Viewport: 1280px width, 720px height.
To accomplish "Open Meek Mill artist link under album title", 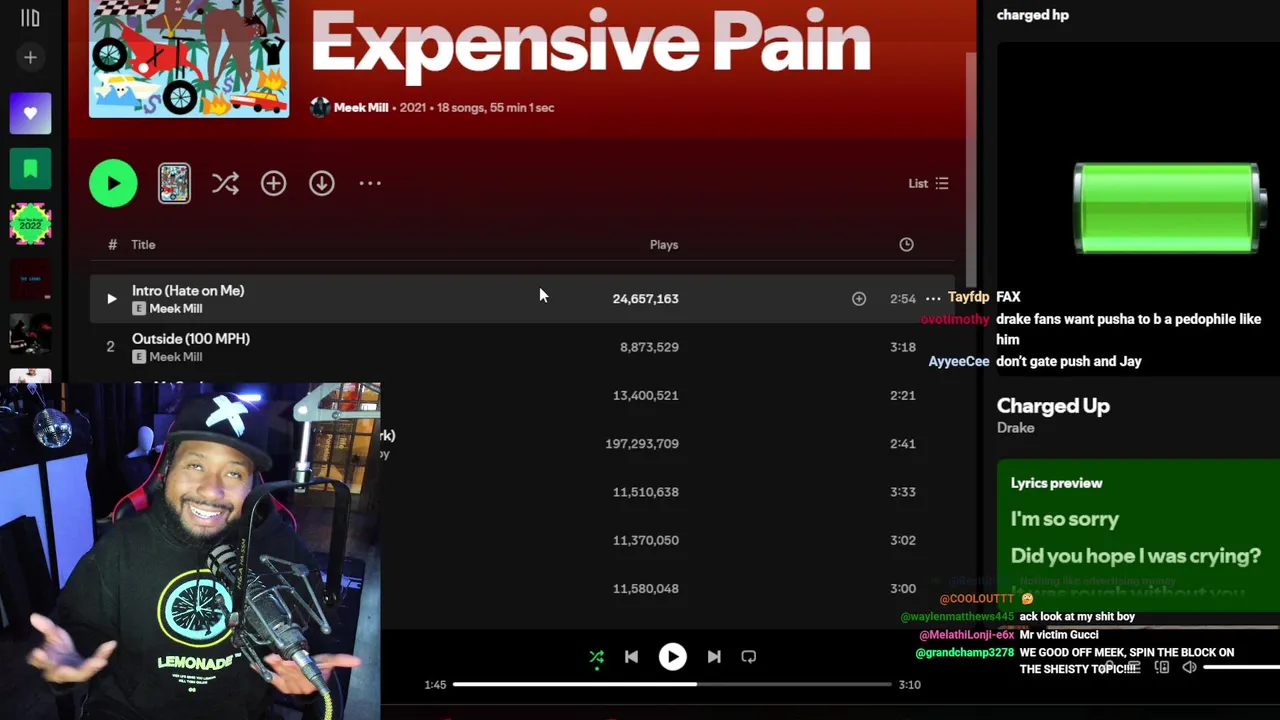I will [361, 107].
